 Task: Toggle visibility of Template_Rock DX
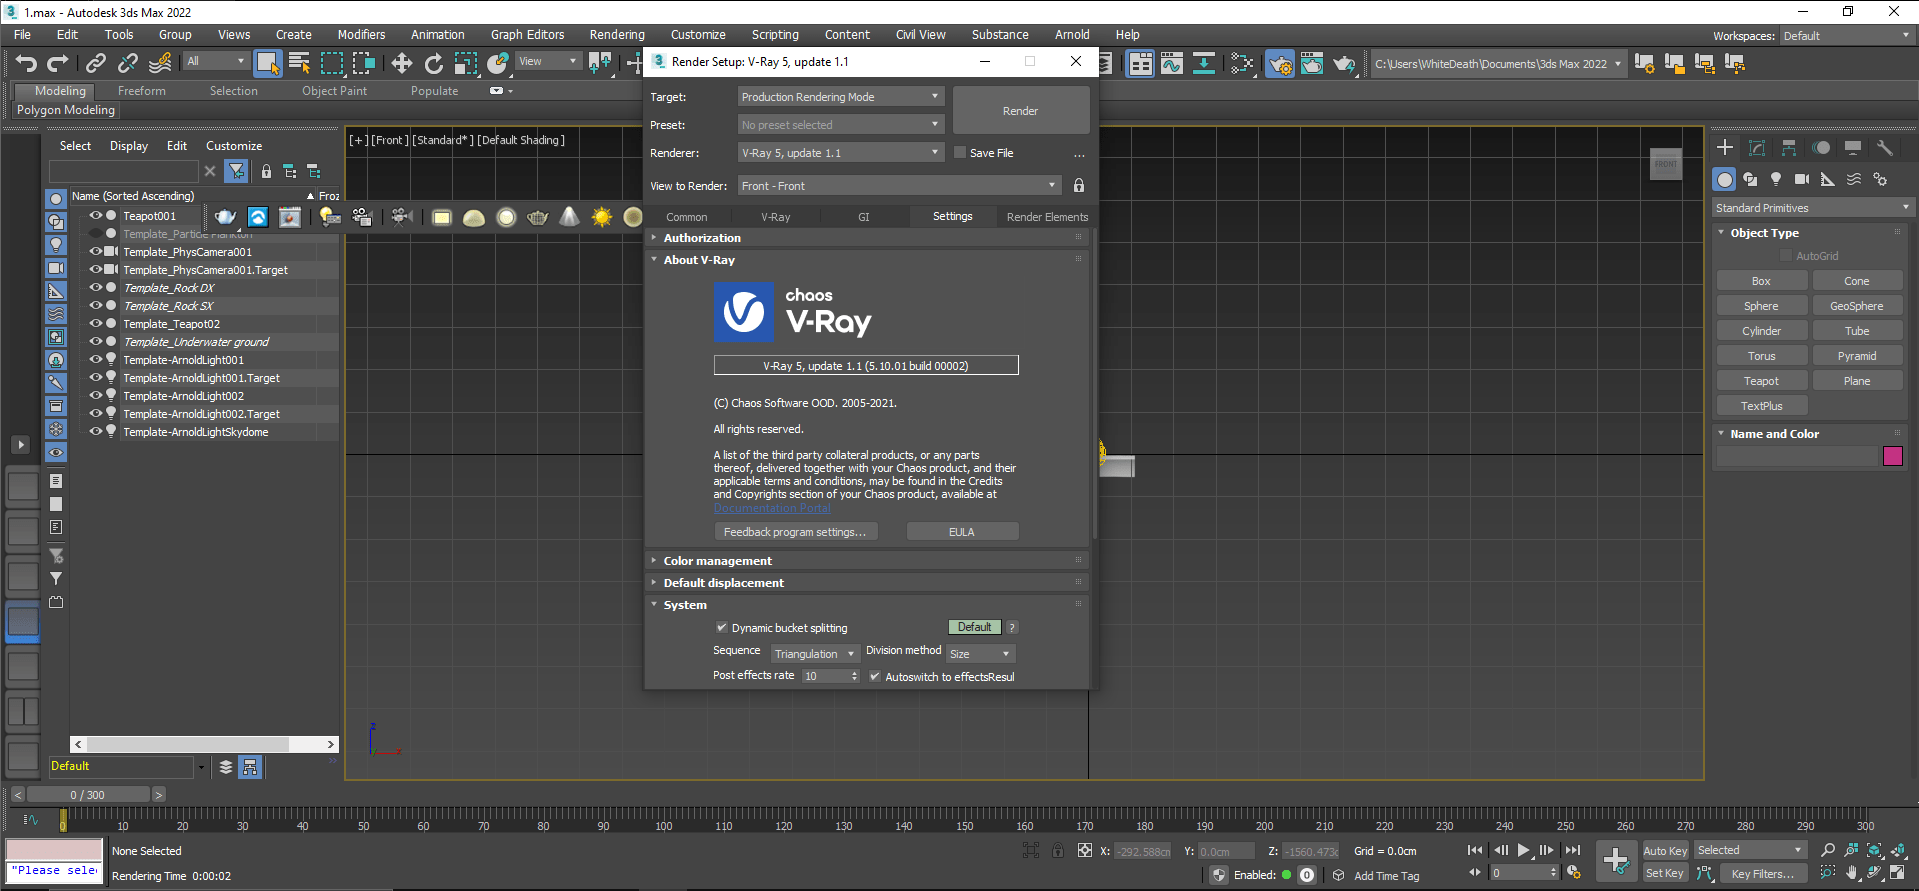[x=96, y=287]
